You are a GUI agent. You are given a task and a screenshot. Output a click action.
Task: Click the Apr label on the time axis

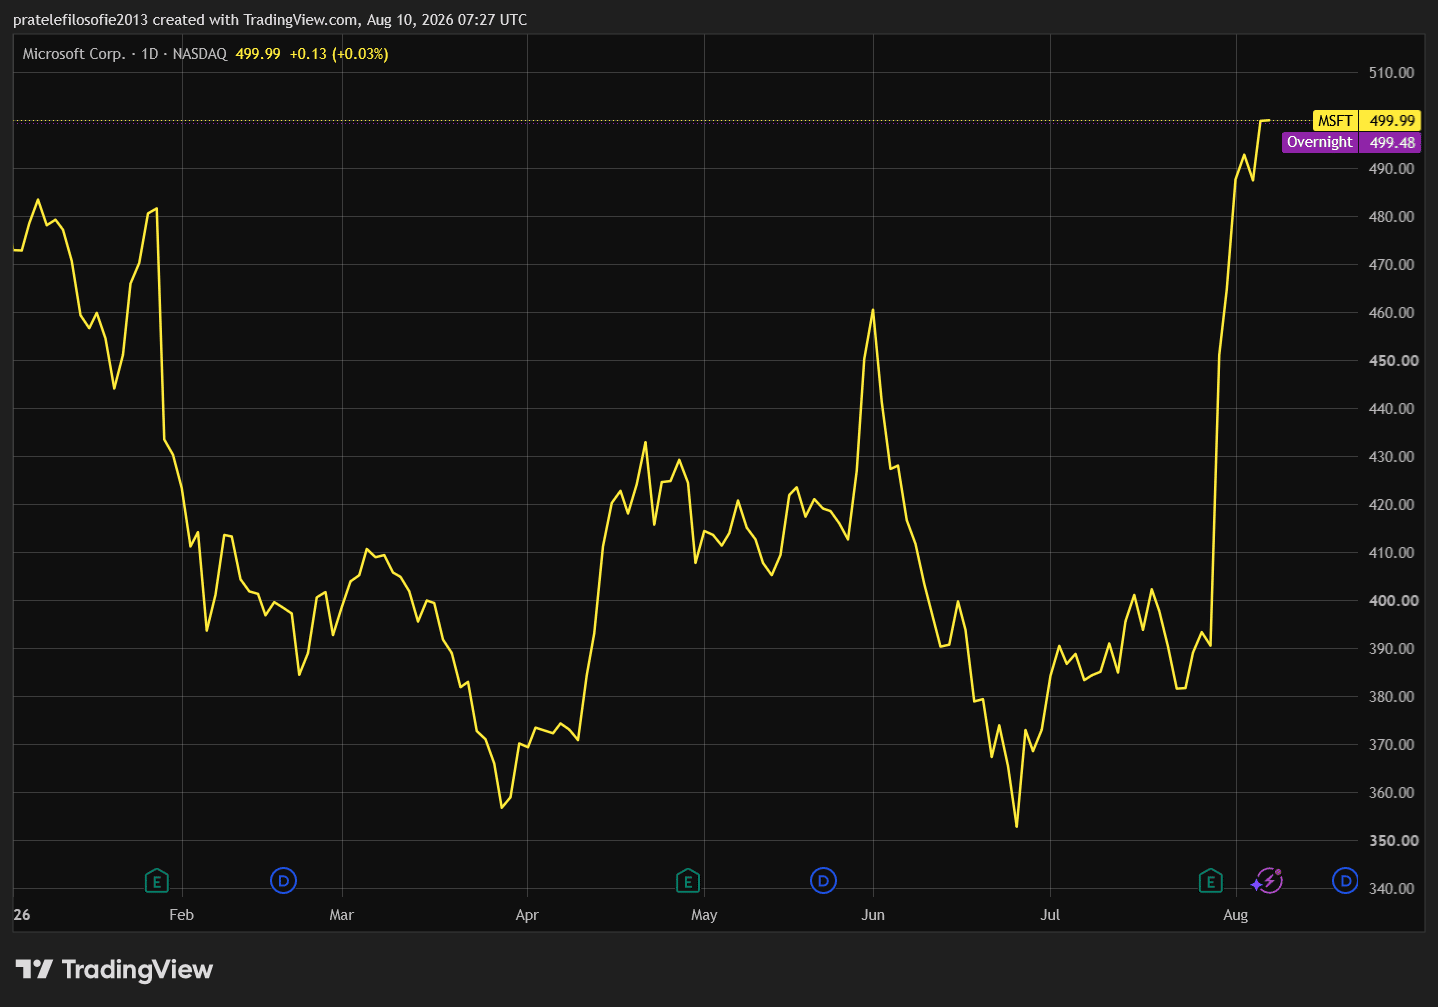coord(527,915)
